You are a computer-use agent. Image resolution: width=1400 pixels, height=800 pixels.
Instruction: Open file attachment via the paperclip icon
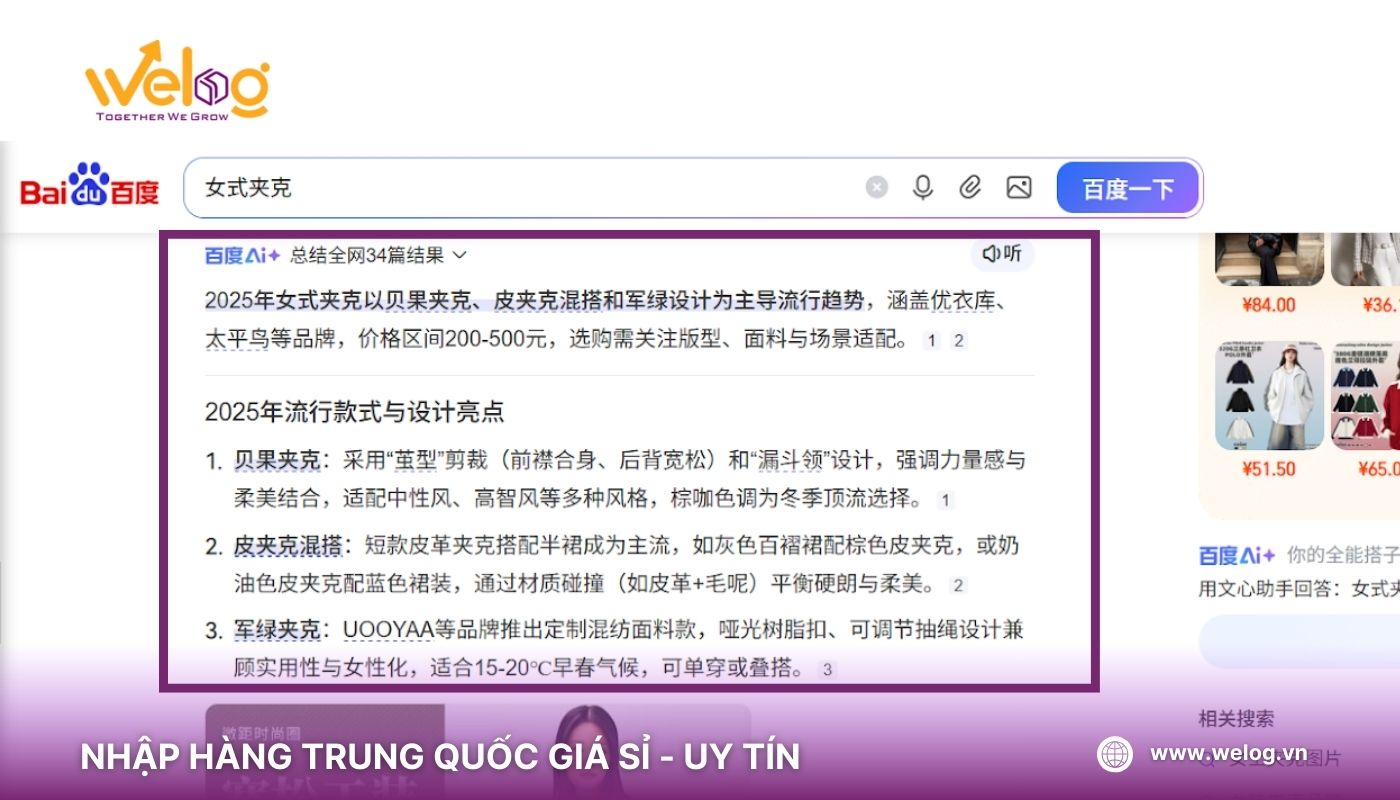click(969, 187)
